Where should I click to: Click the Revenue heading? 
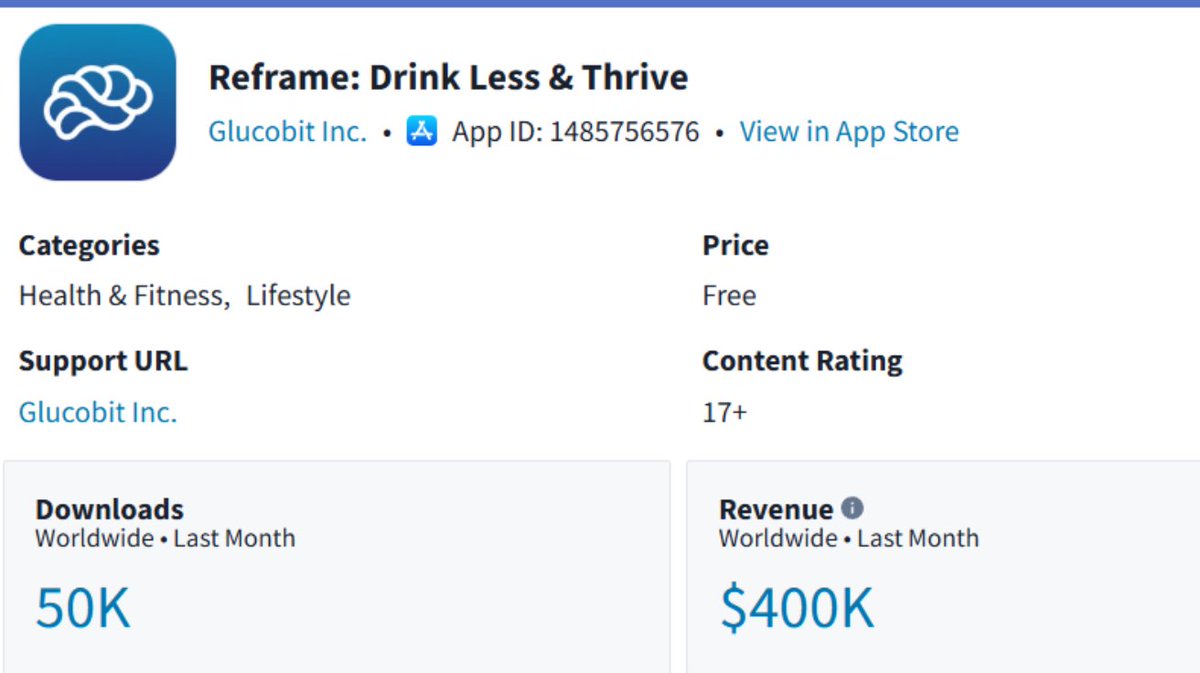click(x=776, y=509)
